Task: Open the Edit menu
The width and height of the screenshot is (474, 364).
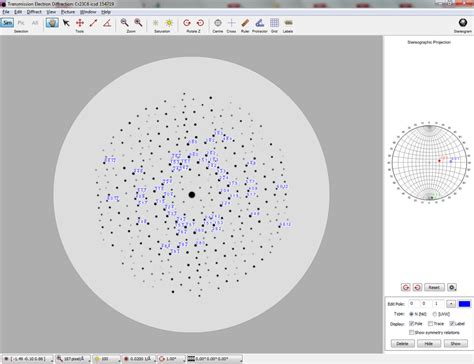Action: [18, 12]
